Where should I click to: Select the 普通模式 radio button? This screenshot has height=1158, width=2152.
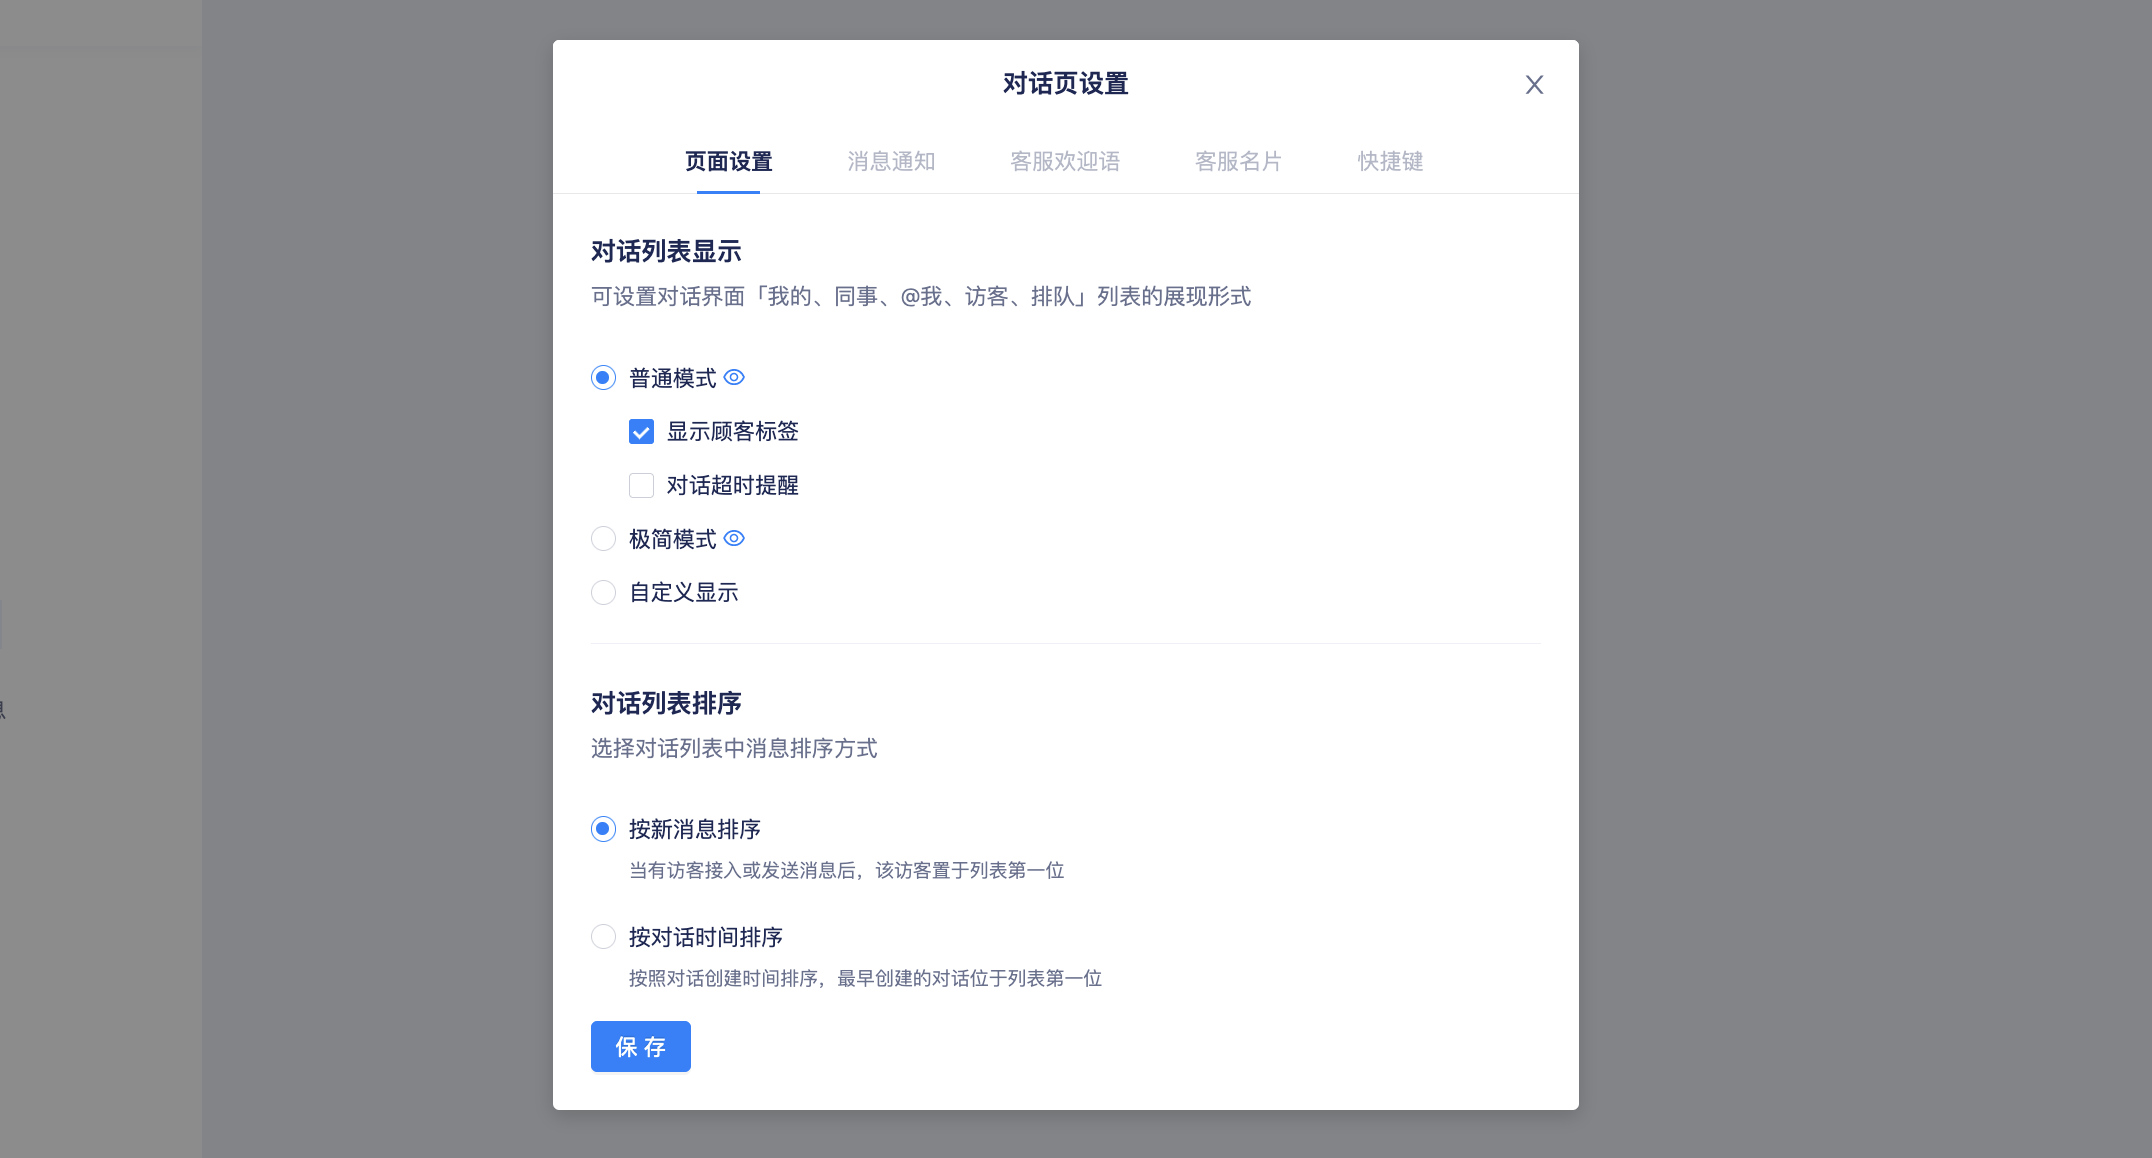tap(603, 378)
